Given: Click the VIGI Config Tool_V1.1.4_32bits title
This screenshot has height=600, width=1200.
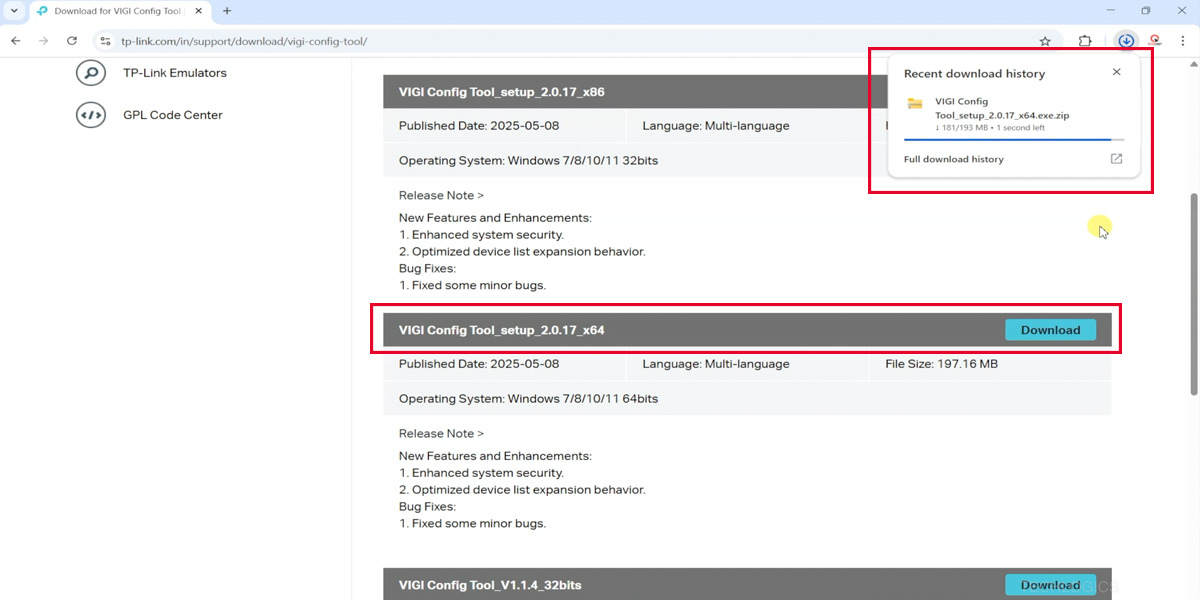Looking at the screenshot, I should point(490,585).
